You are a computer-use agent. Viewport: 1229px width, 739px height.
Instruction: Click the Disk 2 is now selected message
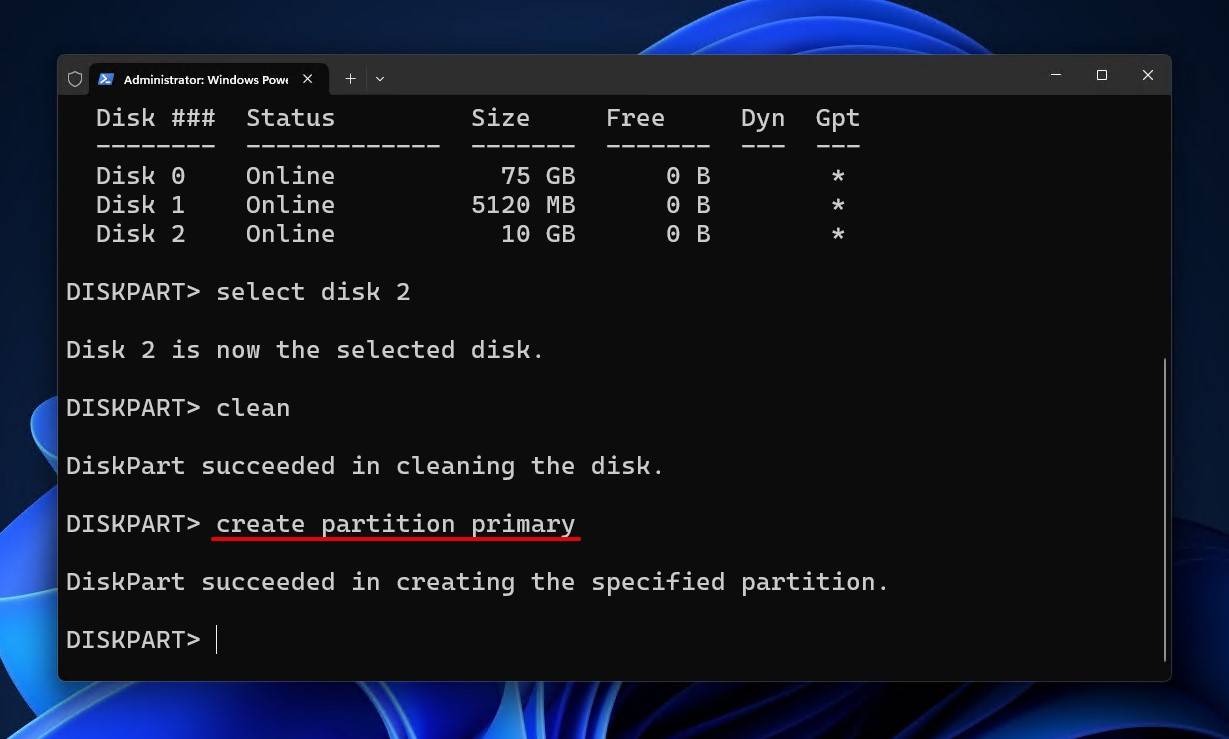(x=305, y=350)
